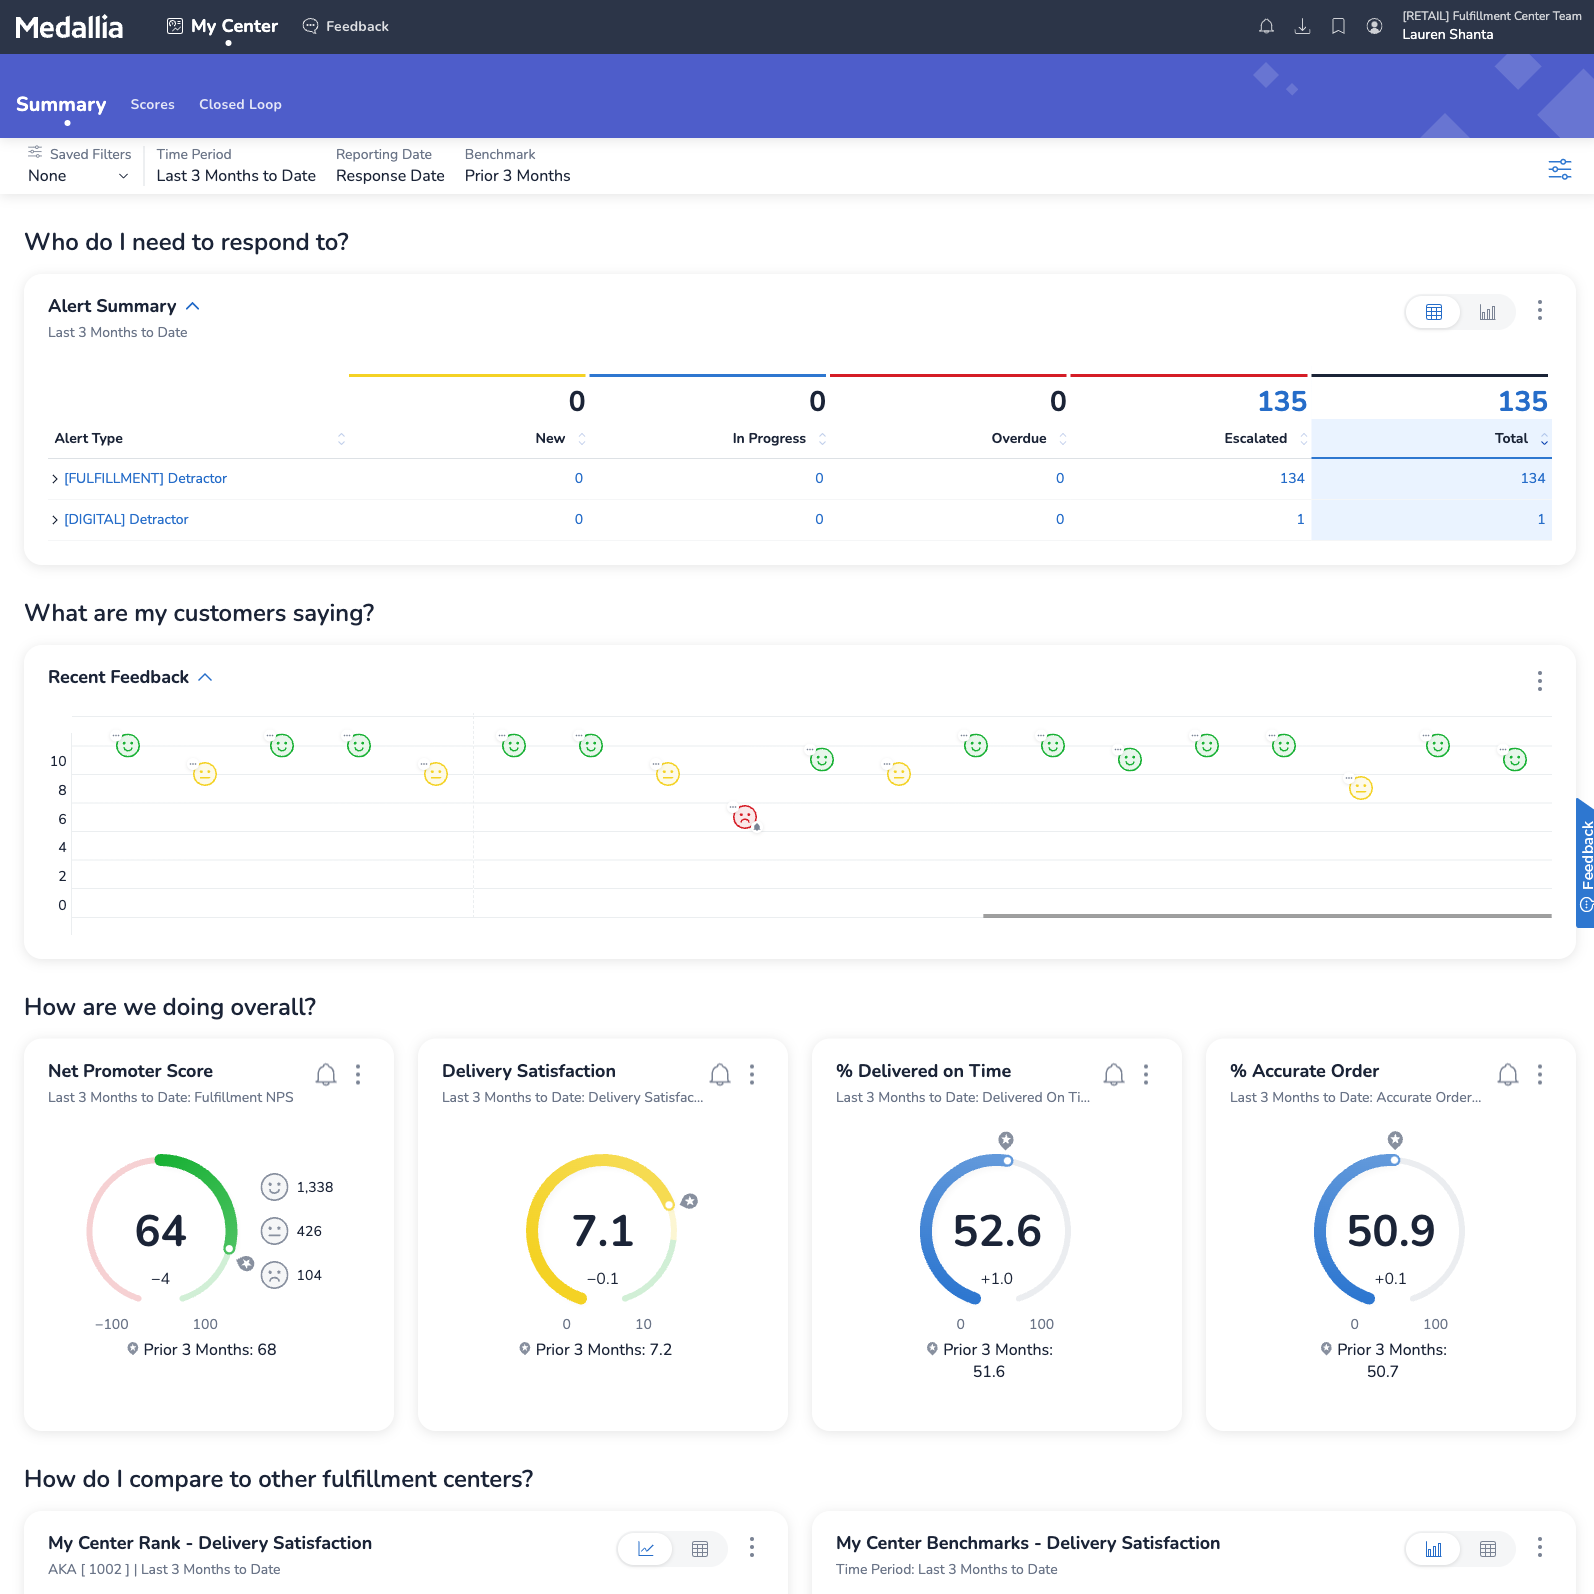
Task: Collapse the Recent Feedback section
Action: 205,678
